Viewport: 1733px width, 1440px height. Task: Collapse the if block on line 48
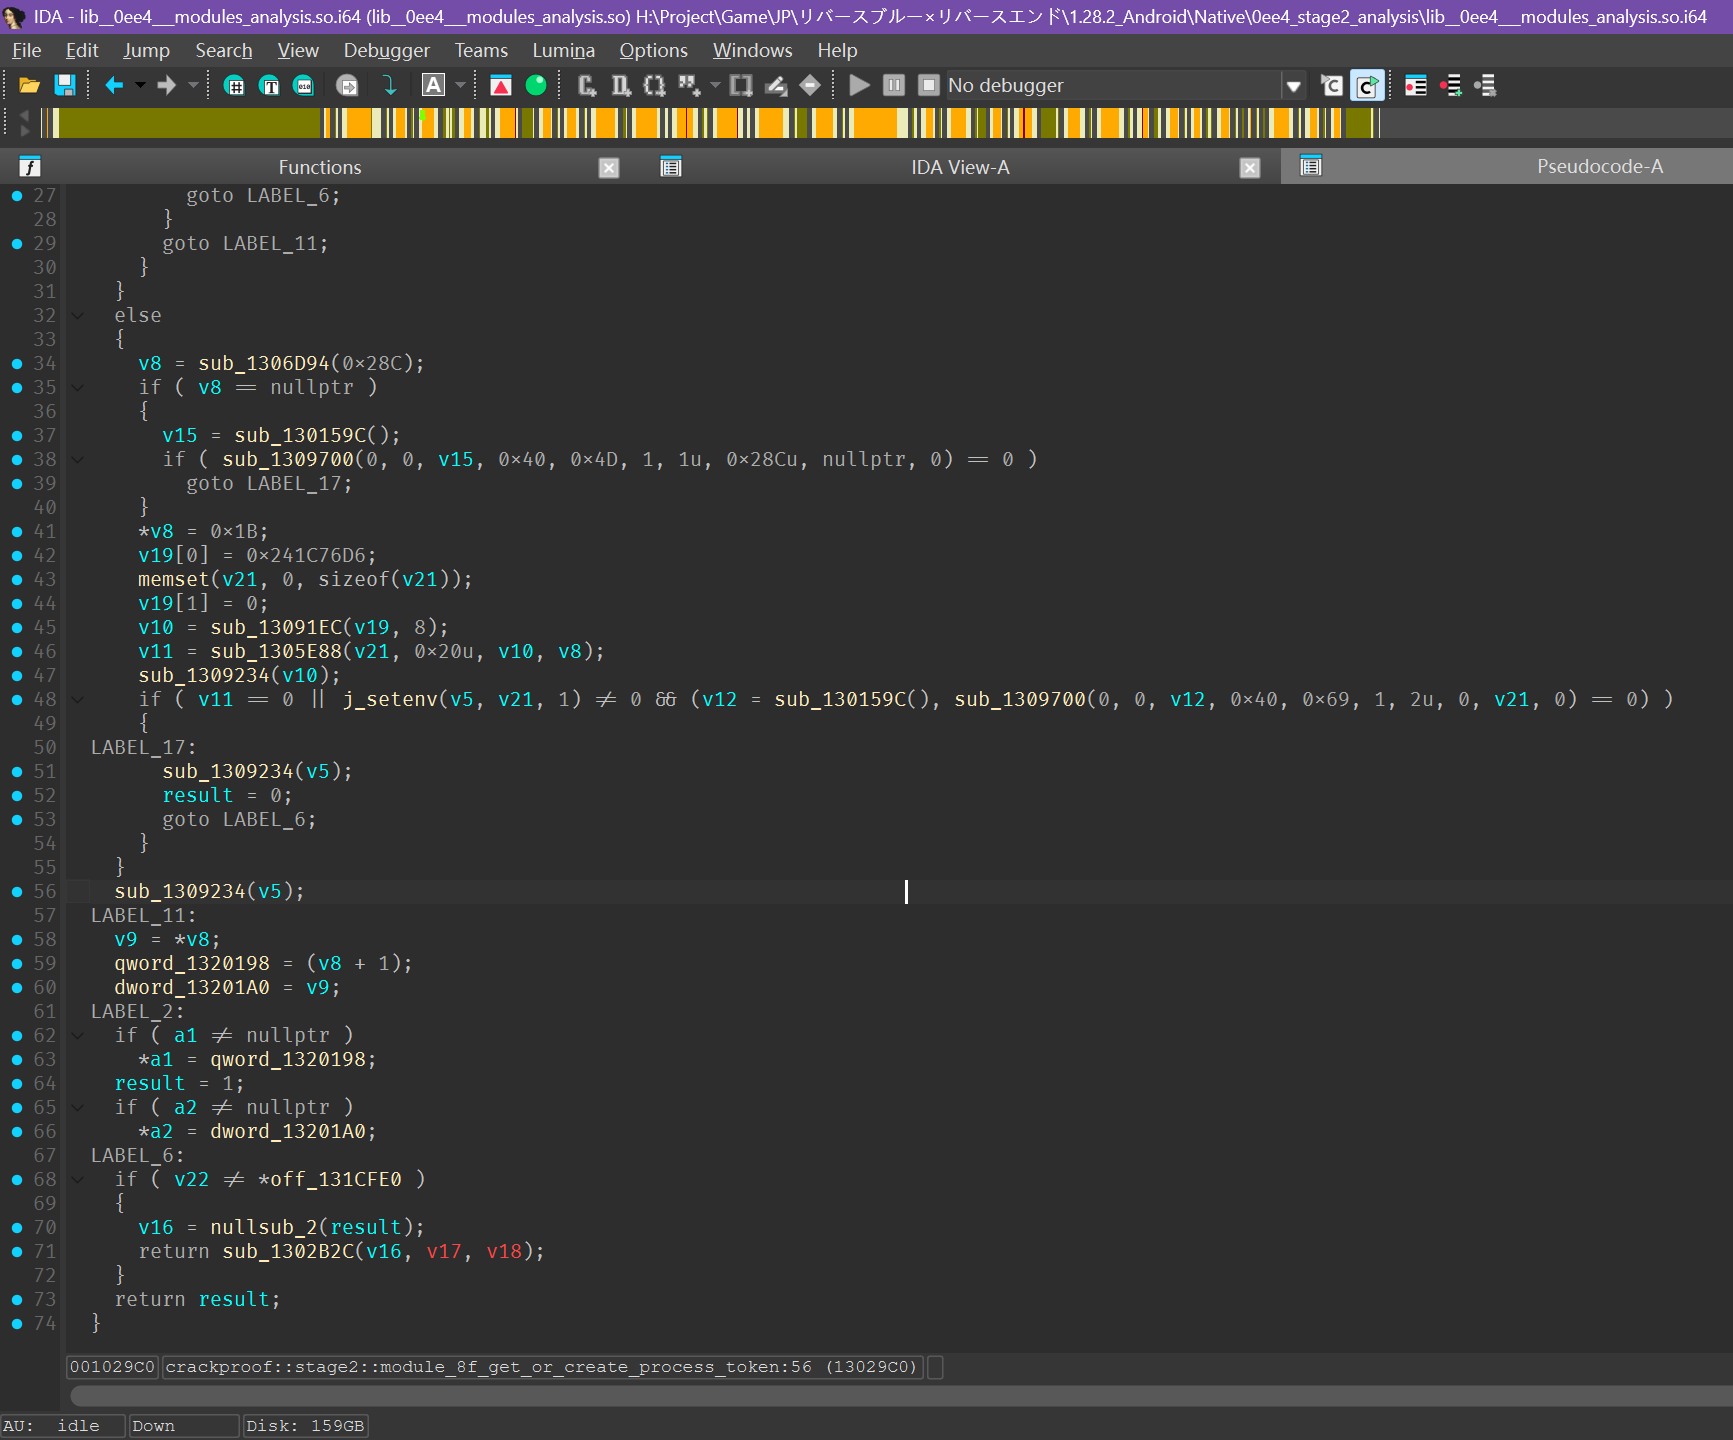(77, 700)
